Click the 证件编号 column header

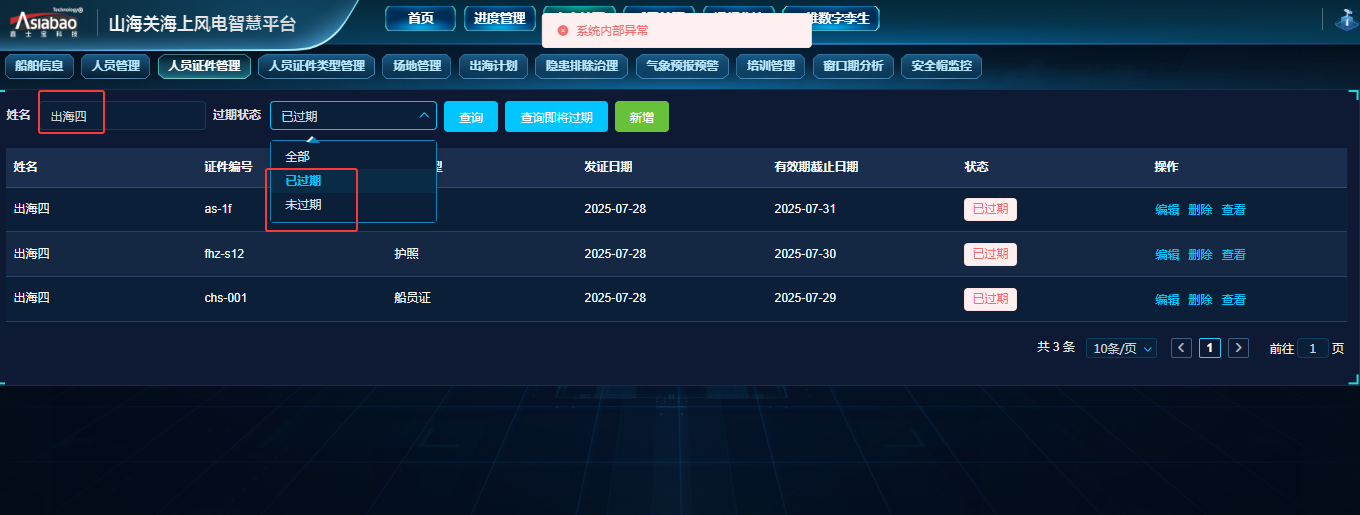point(228,167)
